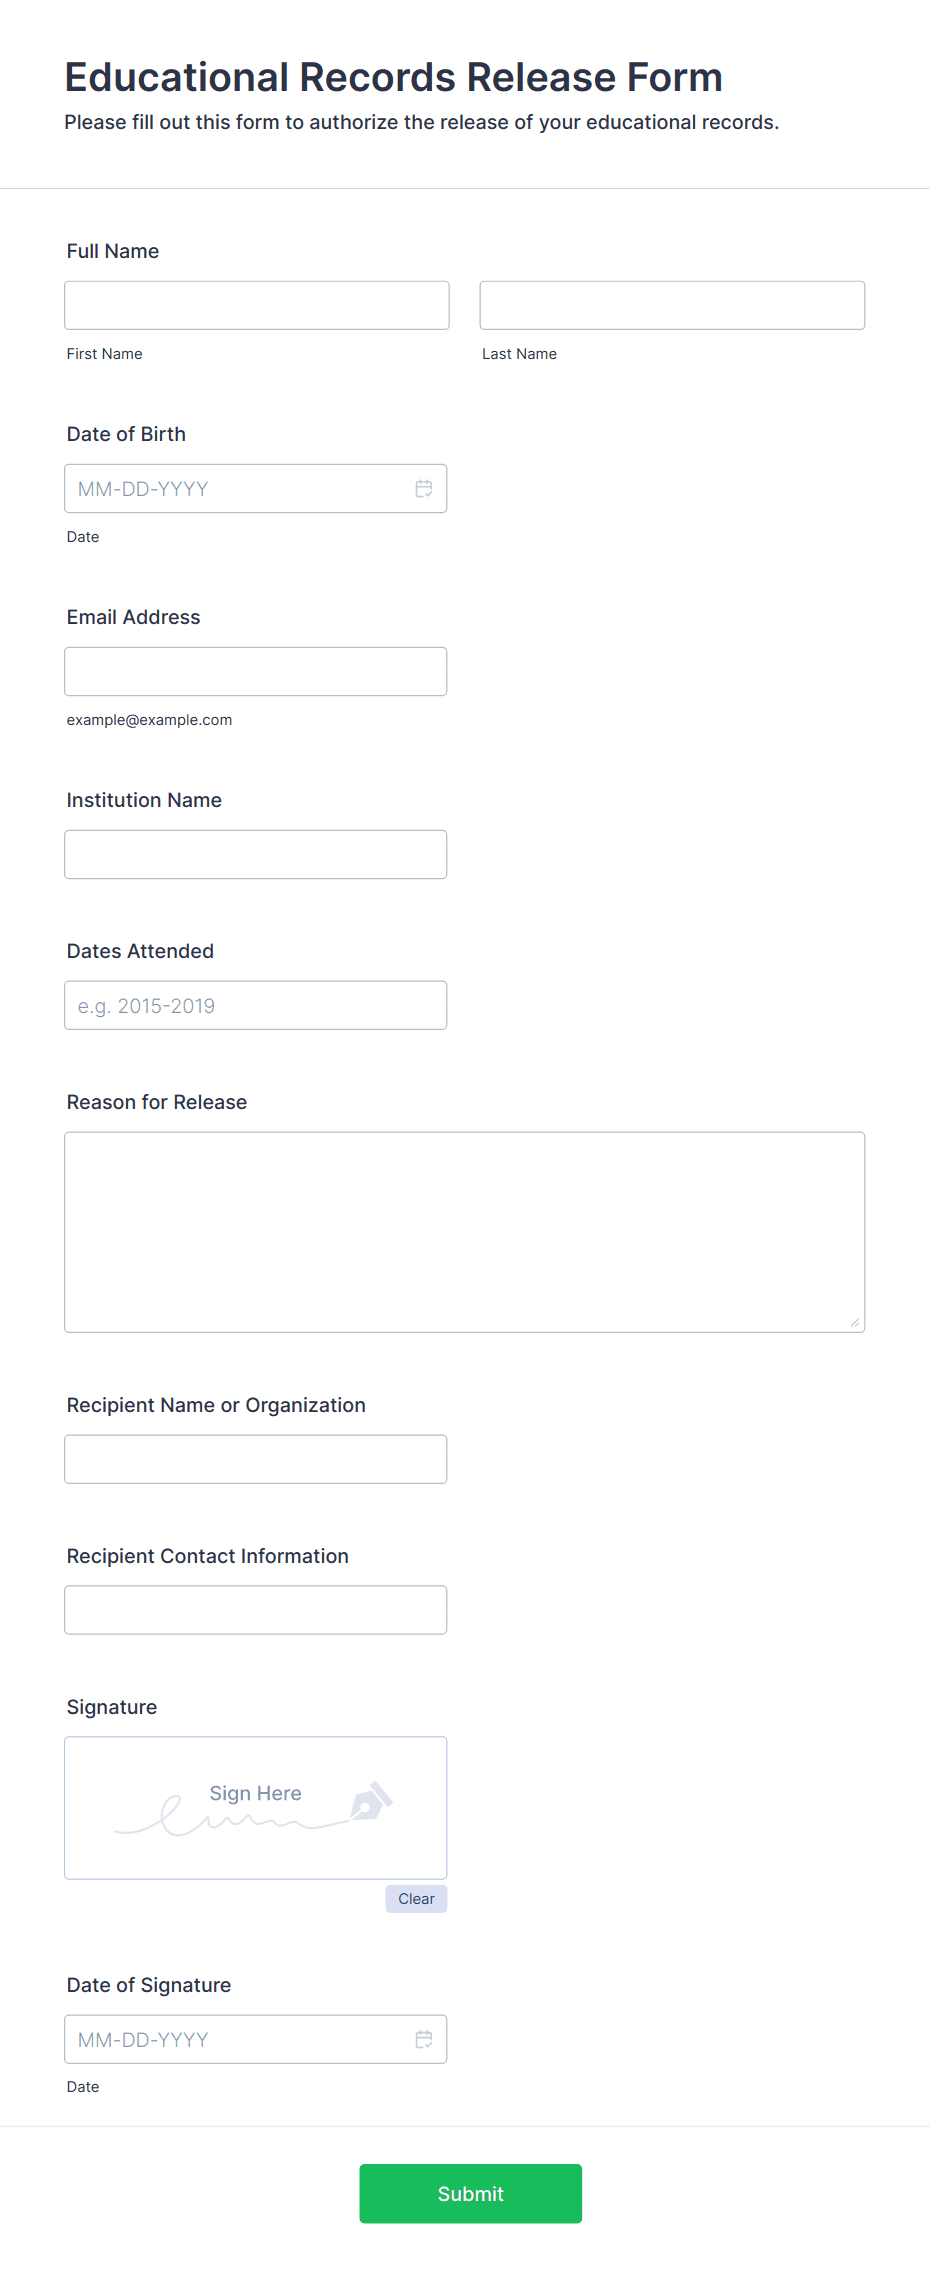Click the First Name input field
This screenshot has height=2273, width=930.
tap(257, 305)
